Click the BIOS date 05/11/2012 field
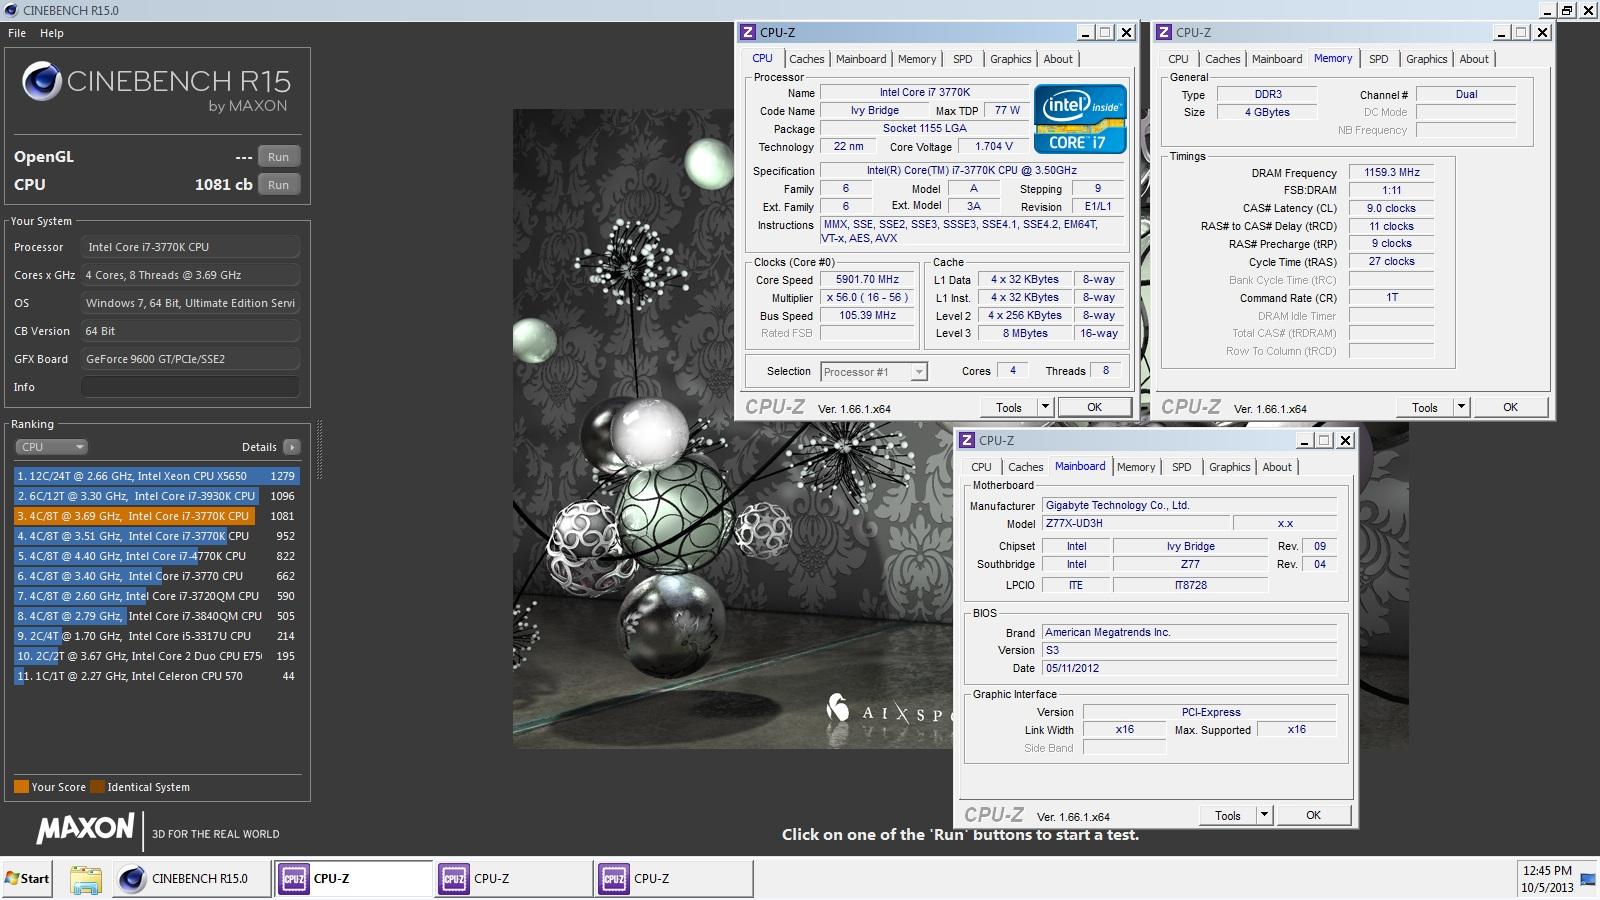 tap(1189, 668)
